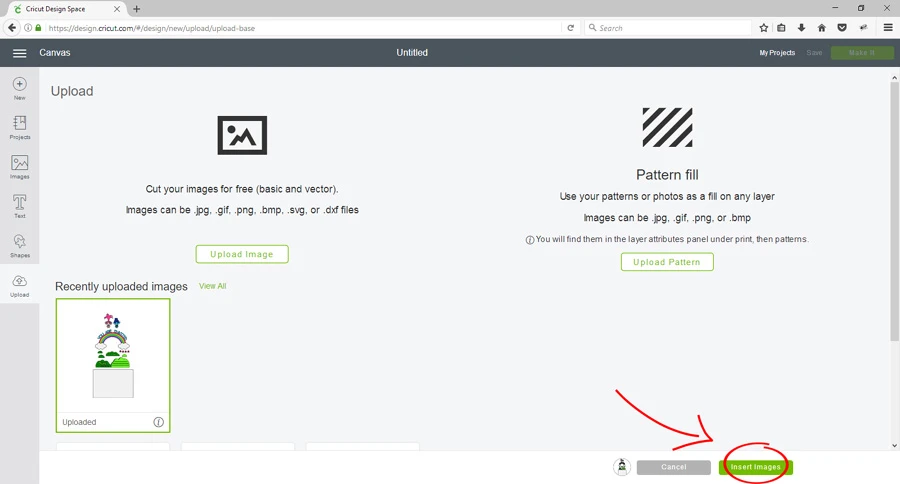Click the scrollbar up arrow

(x=894, y=78)
